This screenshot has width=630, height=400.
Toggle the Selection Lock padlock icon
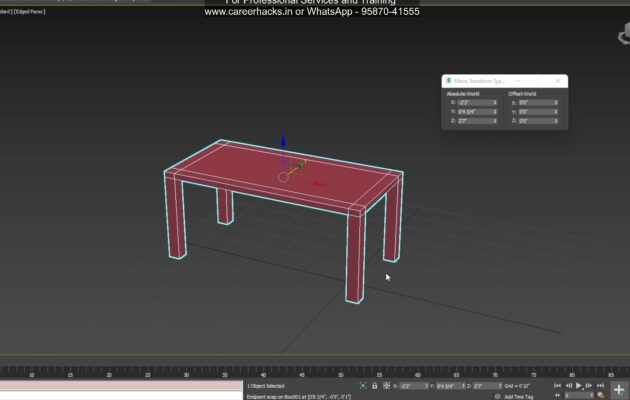[x=375, y=386]
